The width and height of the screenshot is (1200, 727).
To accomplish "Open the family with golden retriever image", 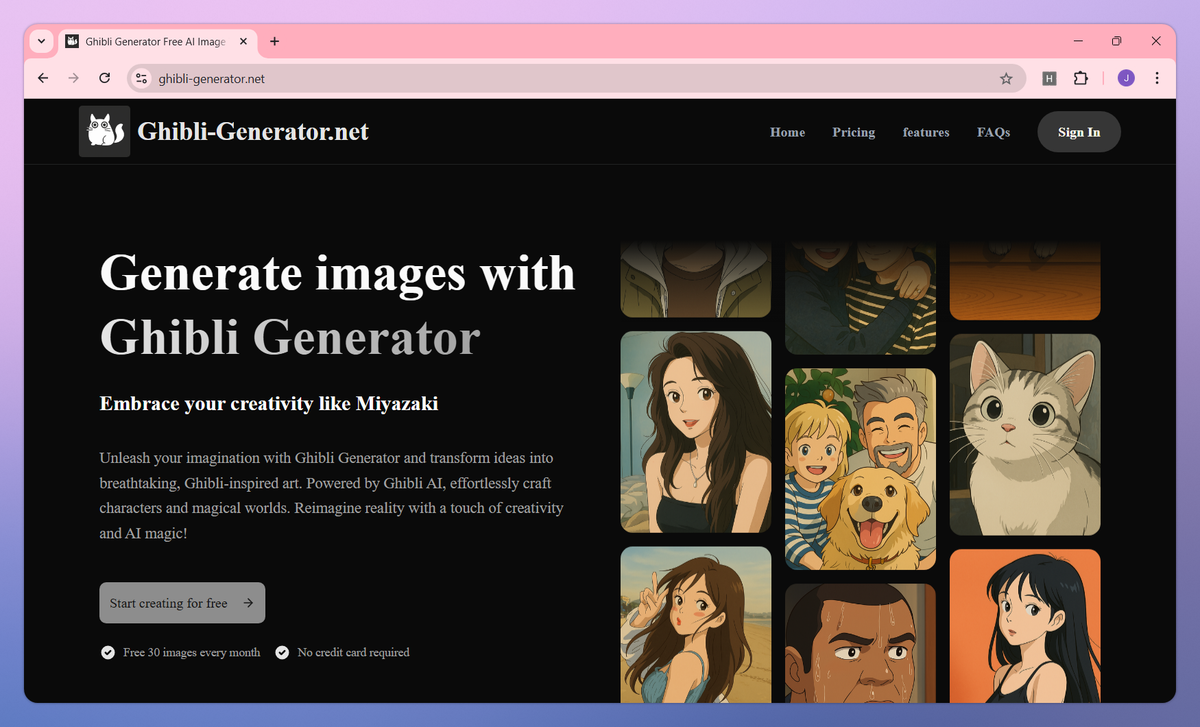I will pos(860,469).
